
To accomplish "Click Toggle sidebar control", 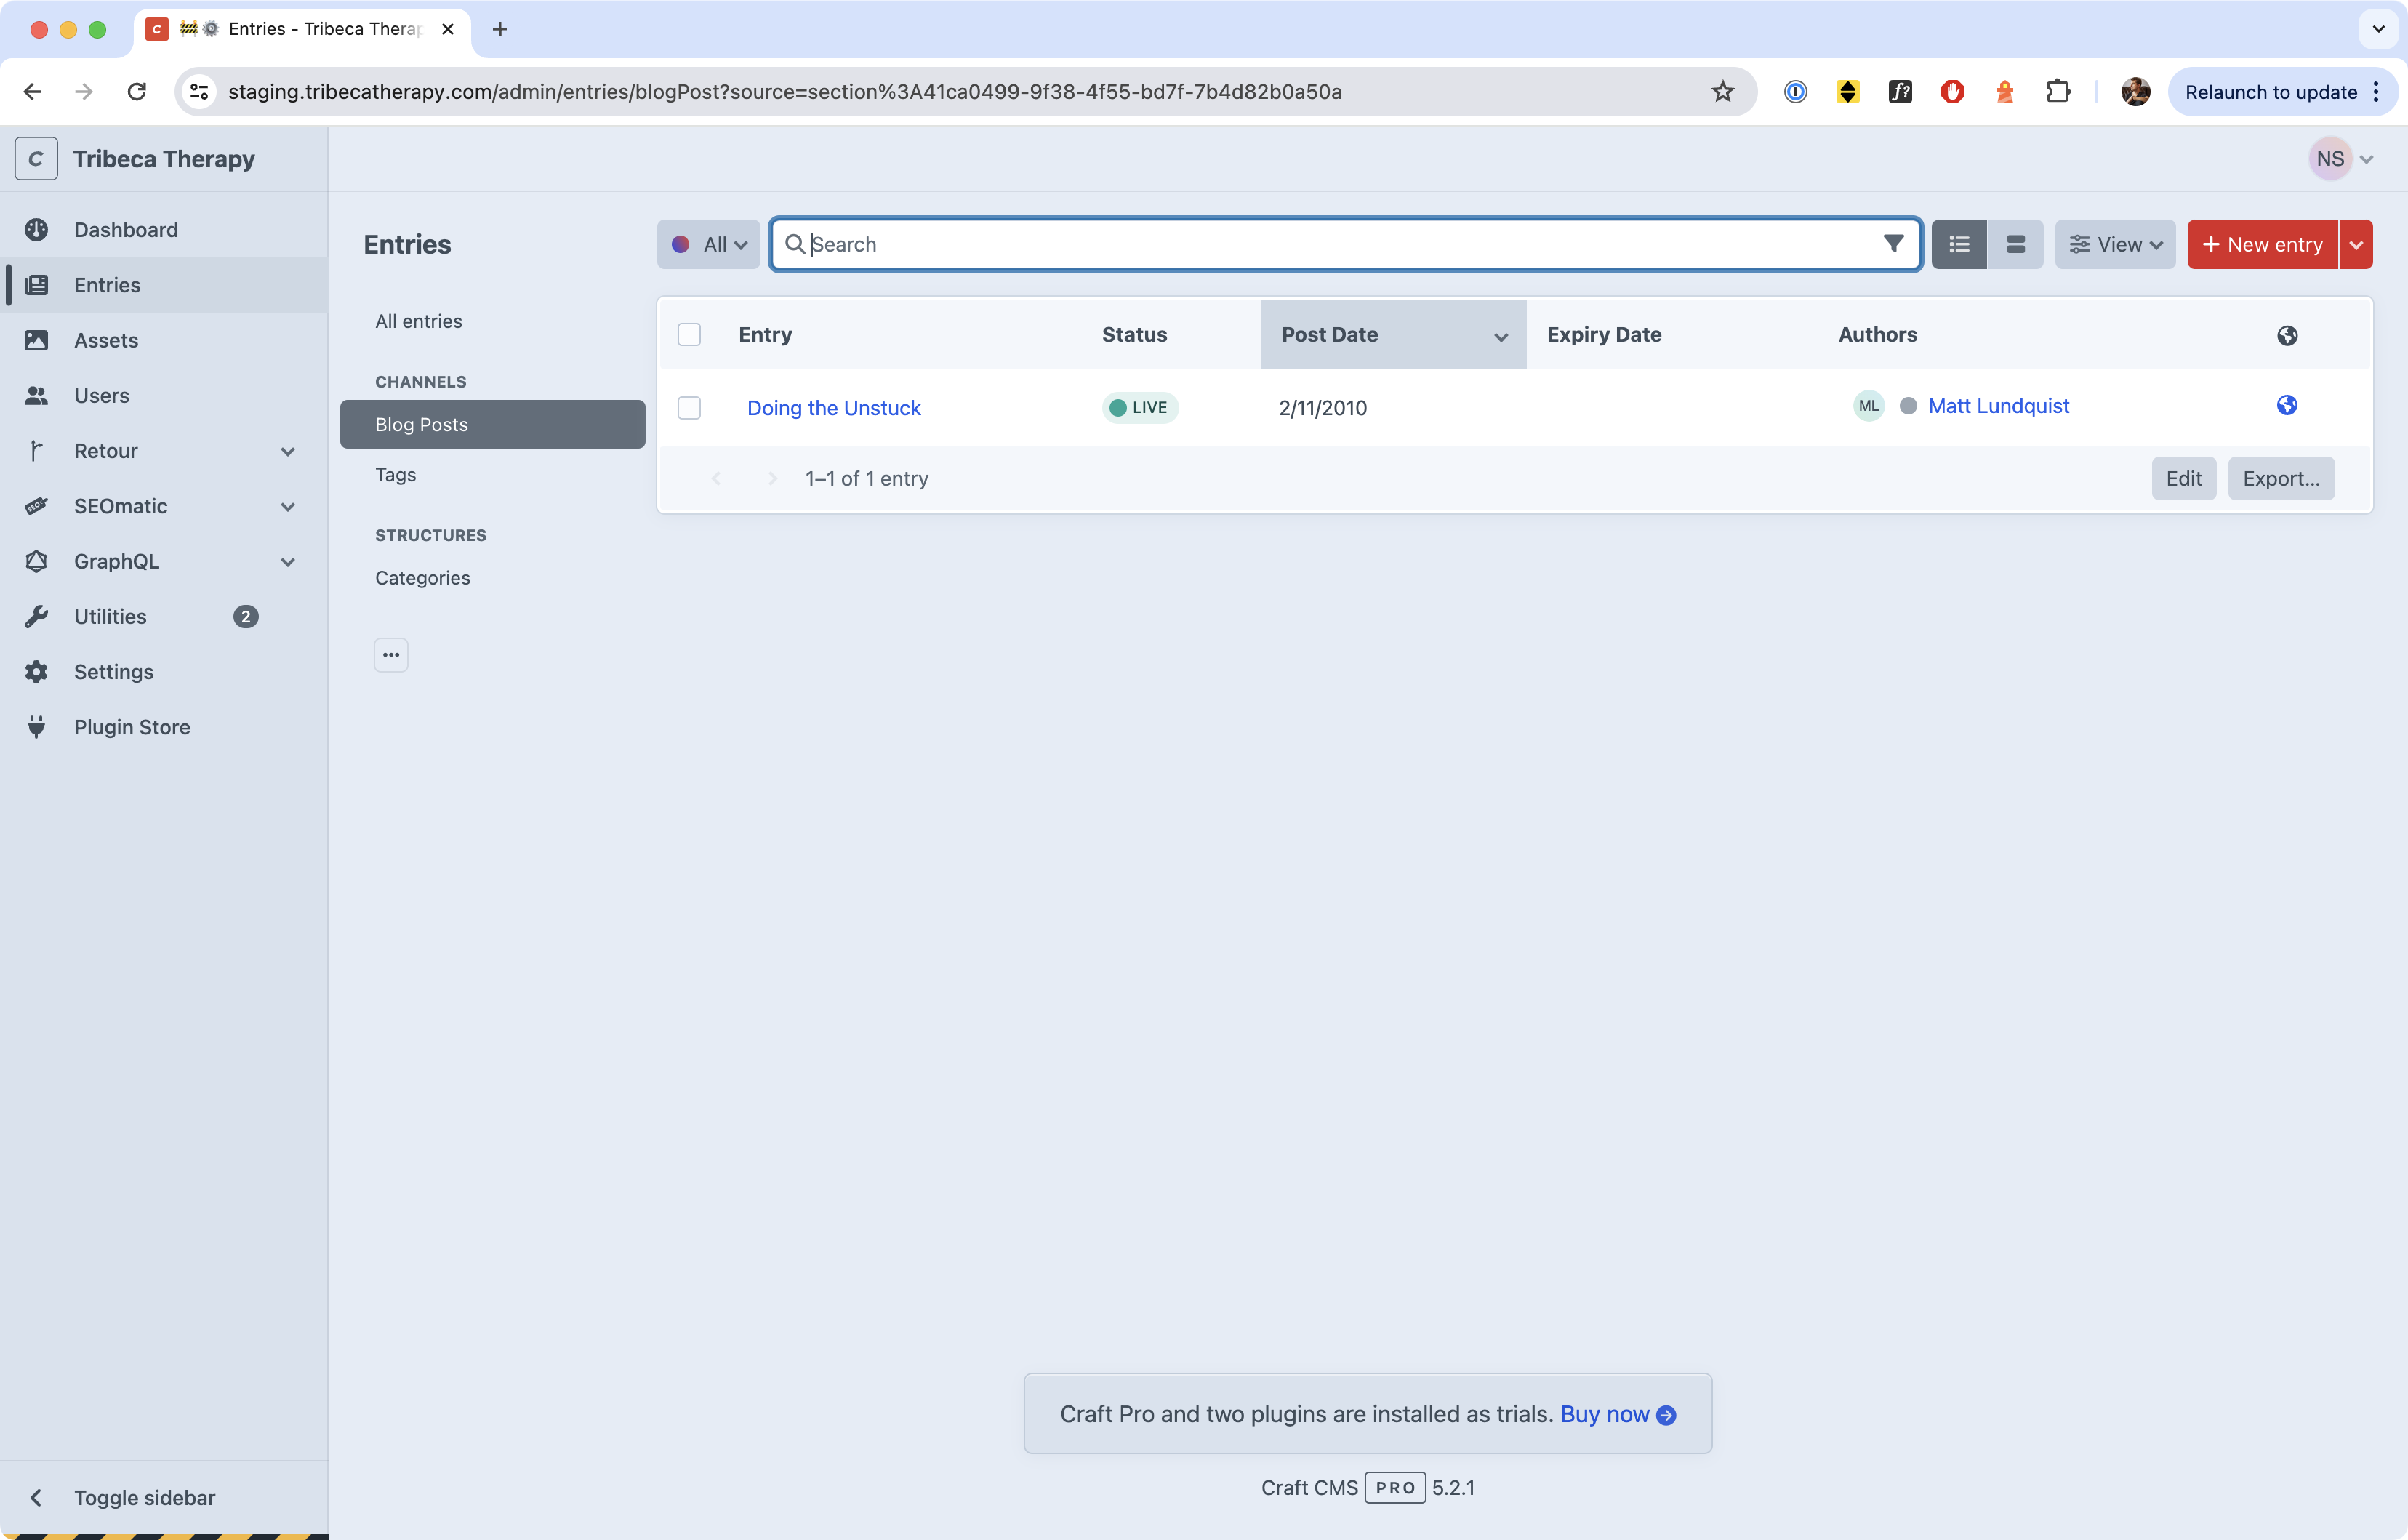I will (164, 1497).
